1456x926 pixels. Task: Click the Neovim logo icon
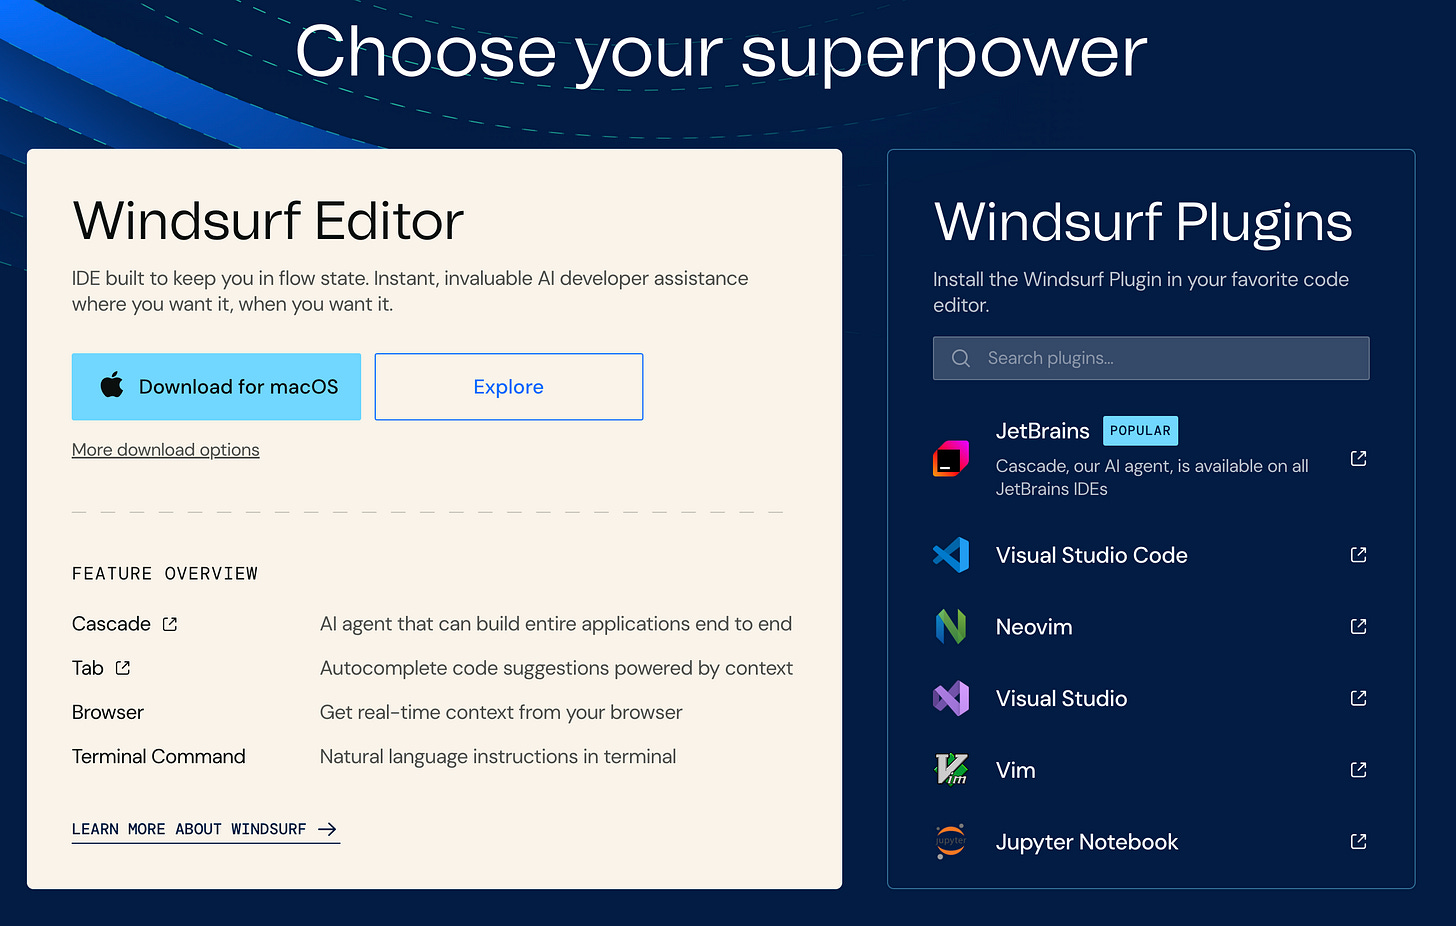[x=951, y=627]
